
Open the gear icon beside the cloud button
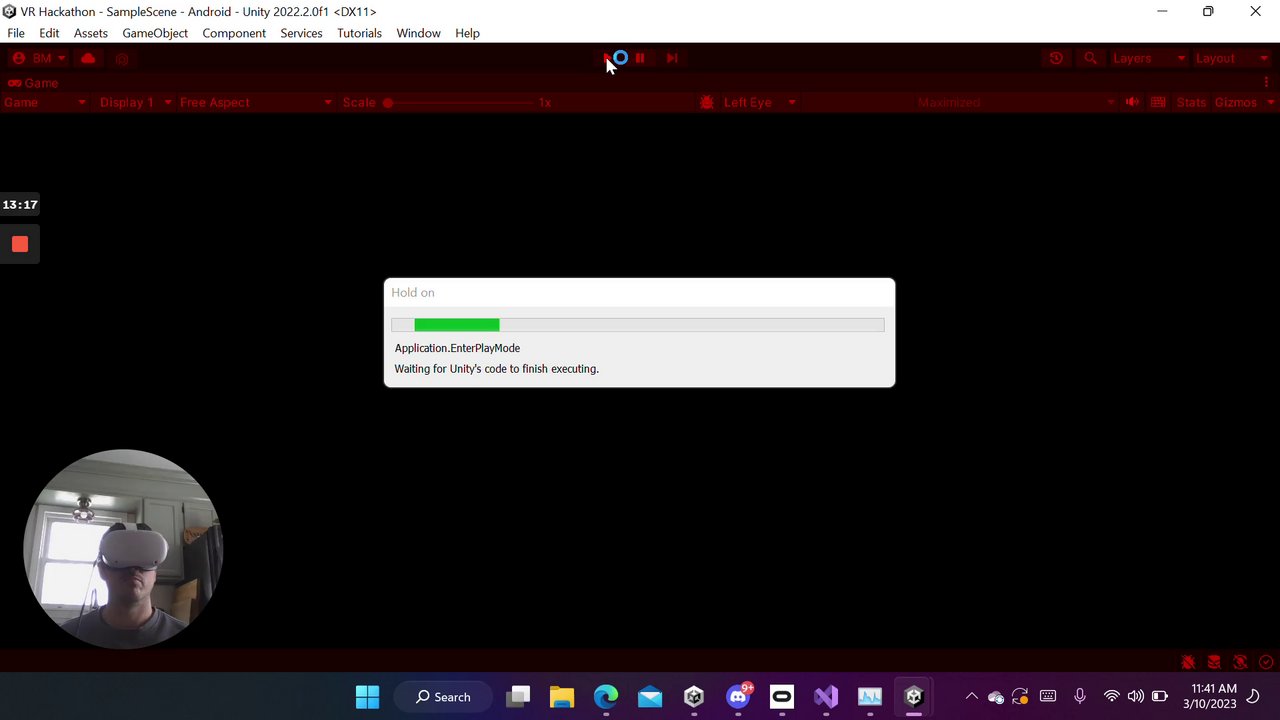click(122, 59)
